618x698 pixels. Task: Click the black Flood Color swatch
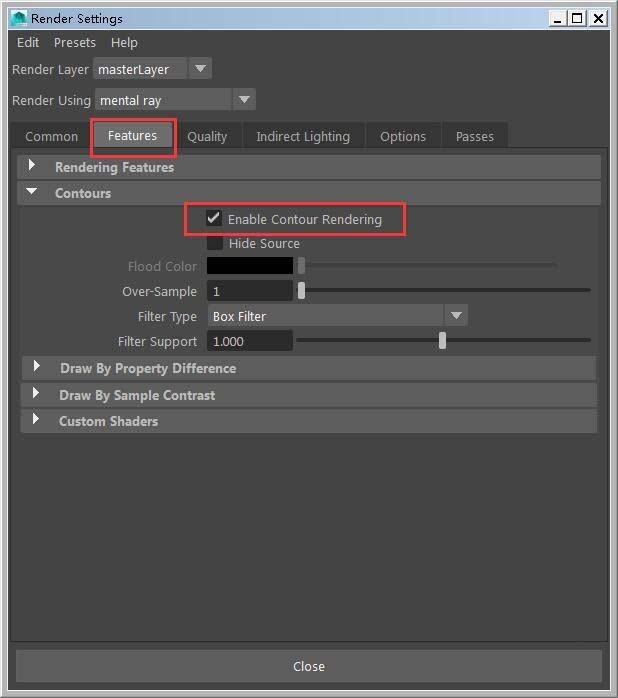tap(250, 266)
